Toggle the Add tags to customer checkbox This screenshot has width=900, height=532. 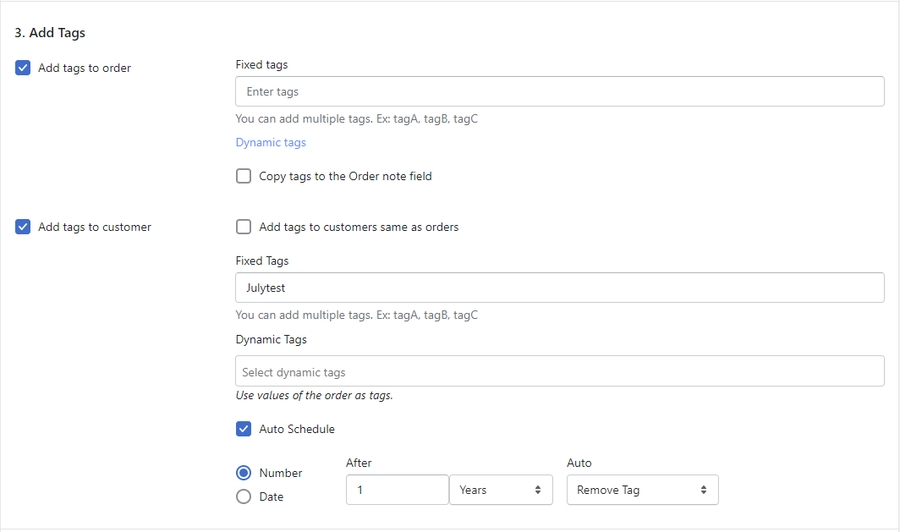coord(23,227)
